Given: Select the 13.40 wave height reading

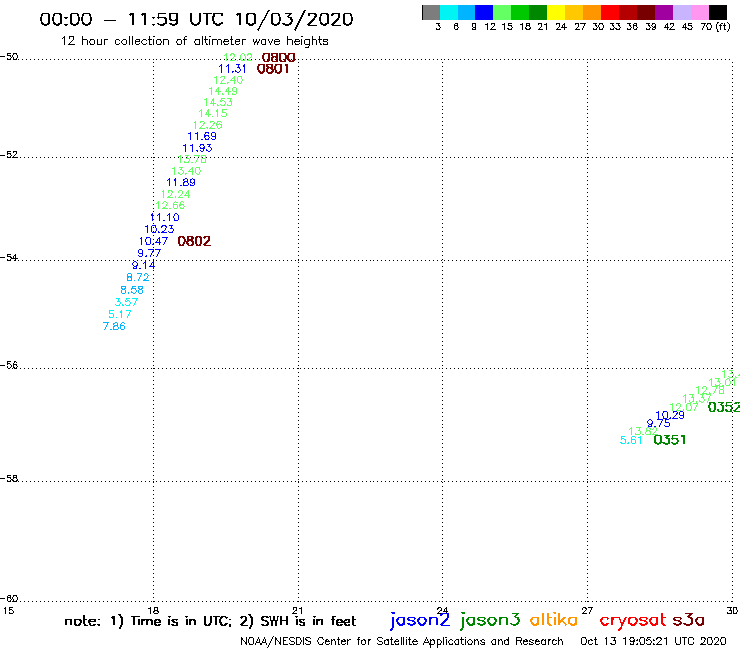Looking at the screenshot, I should coord(186,171).
